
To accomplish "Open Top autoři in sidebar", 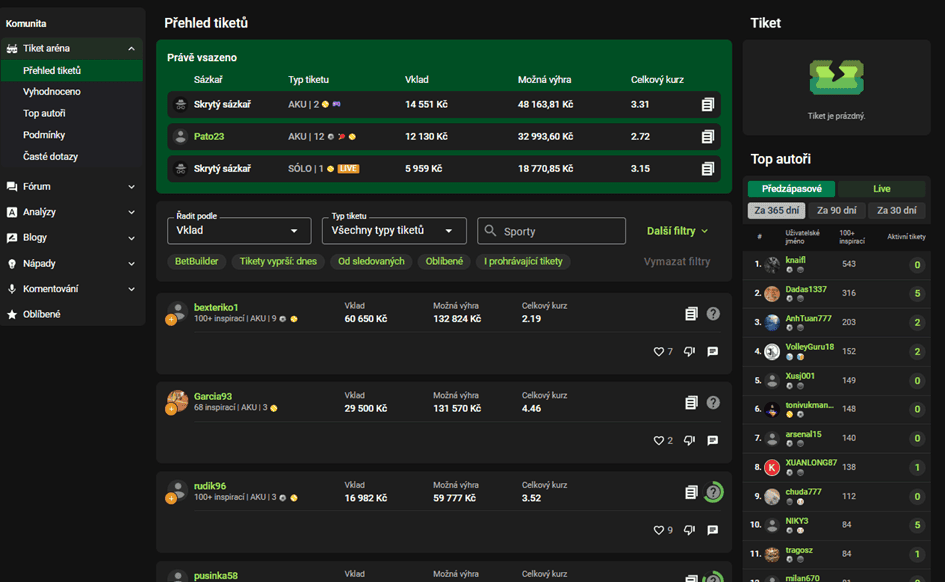I will (x=44, y=114).
